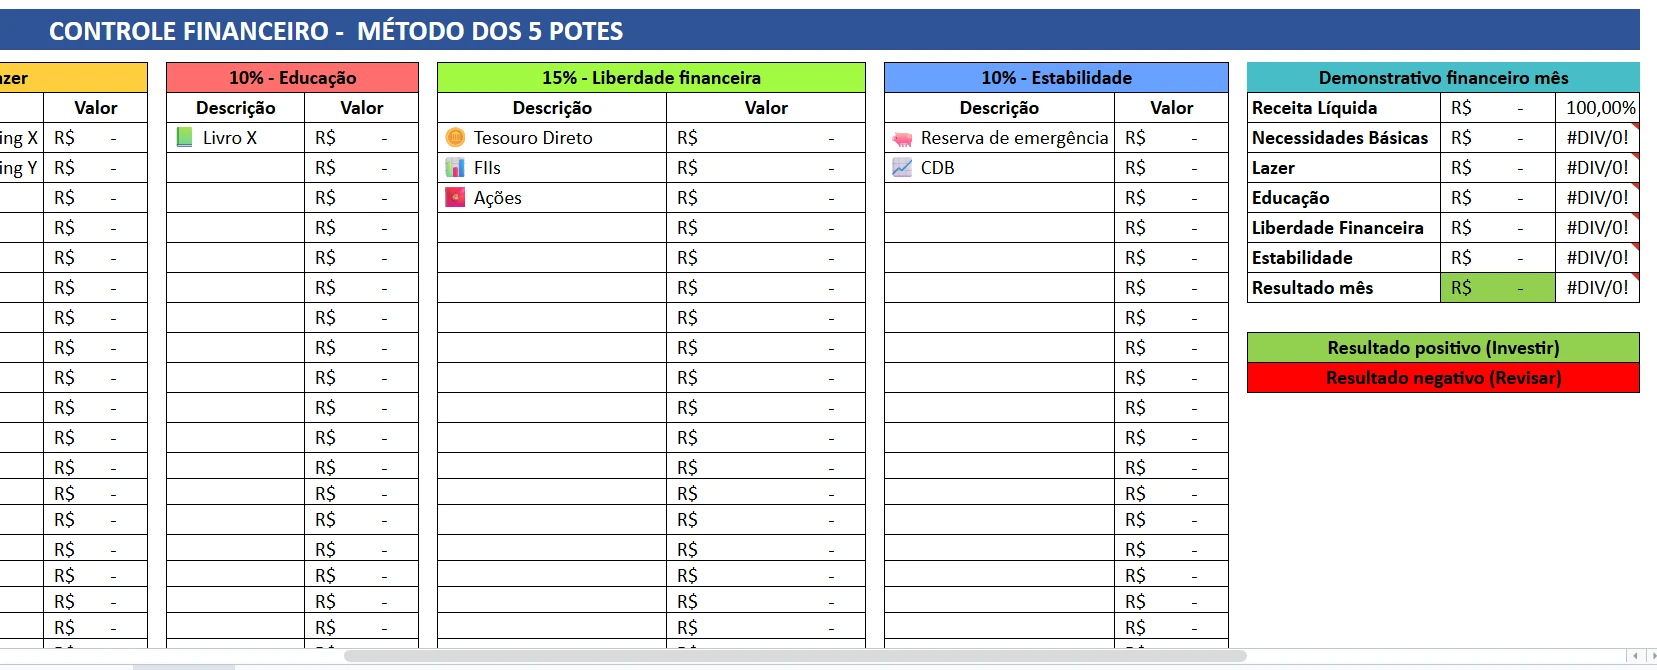This screenshot has height=670, width=1657.
Task: Click the scroll-right arrow at bottom right
Action: (1652, 656)
